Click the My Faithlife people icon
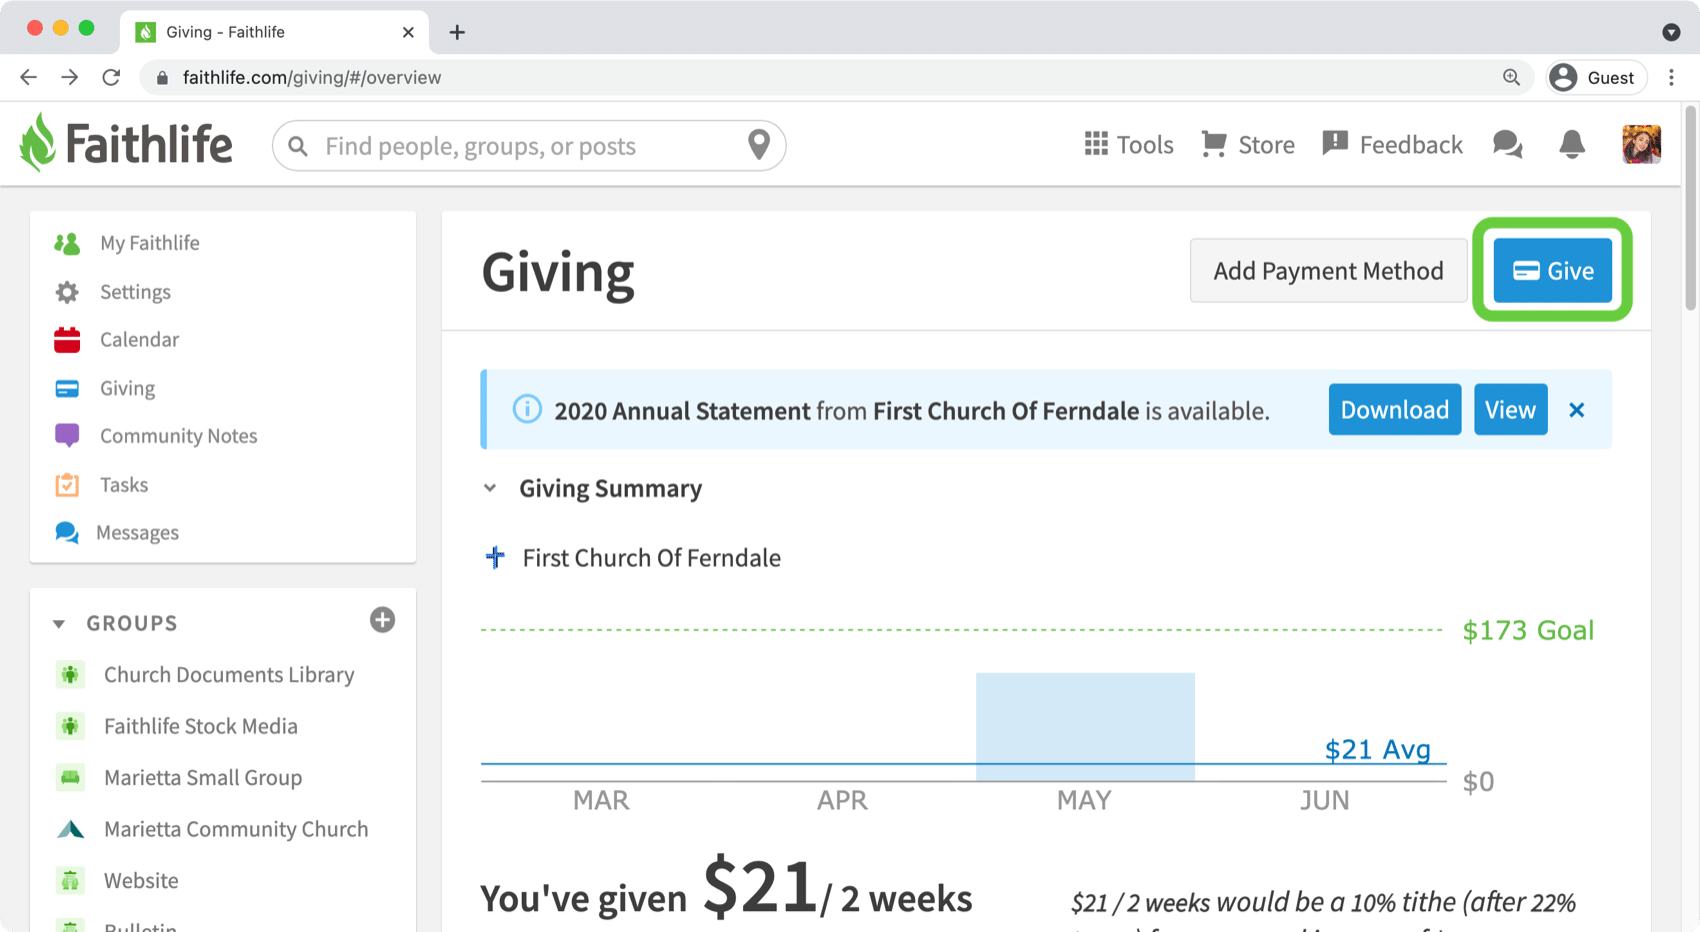 [x=67, y=243]
